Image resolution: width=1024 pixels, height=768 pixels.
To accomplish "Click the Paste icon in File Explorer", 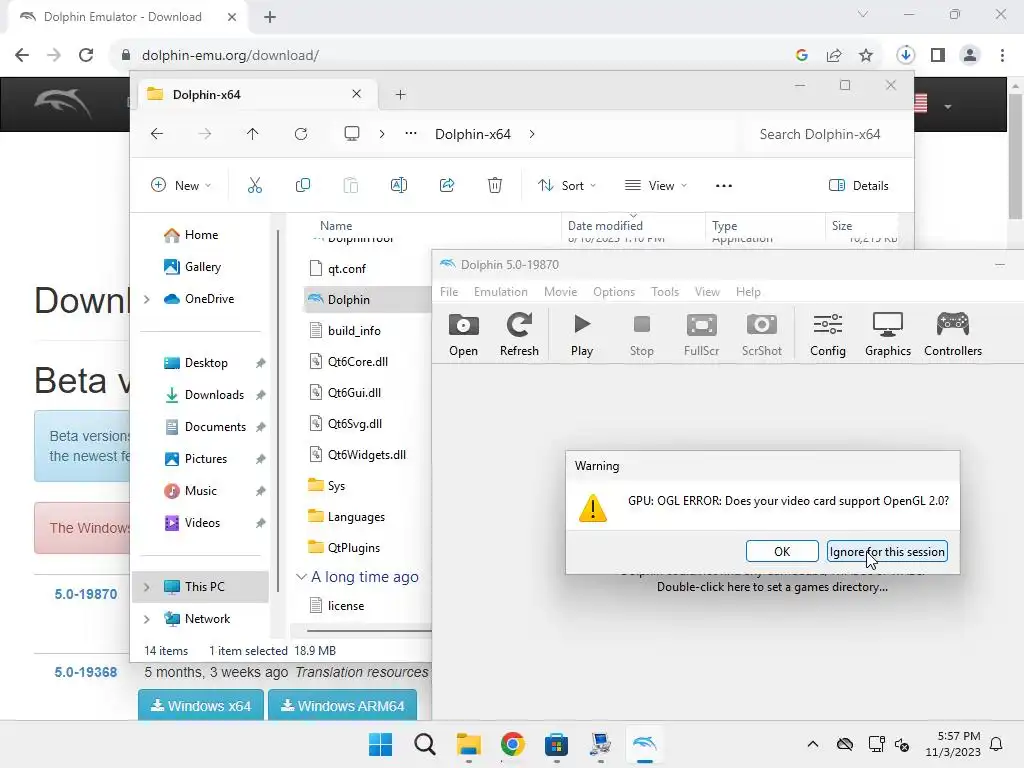I will 351,185.
